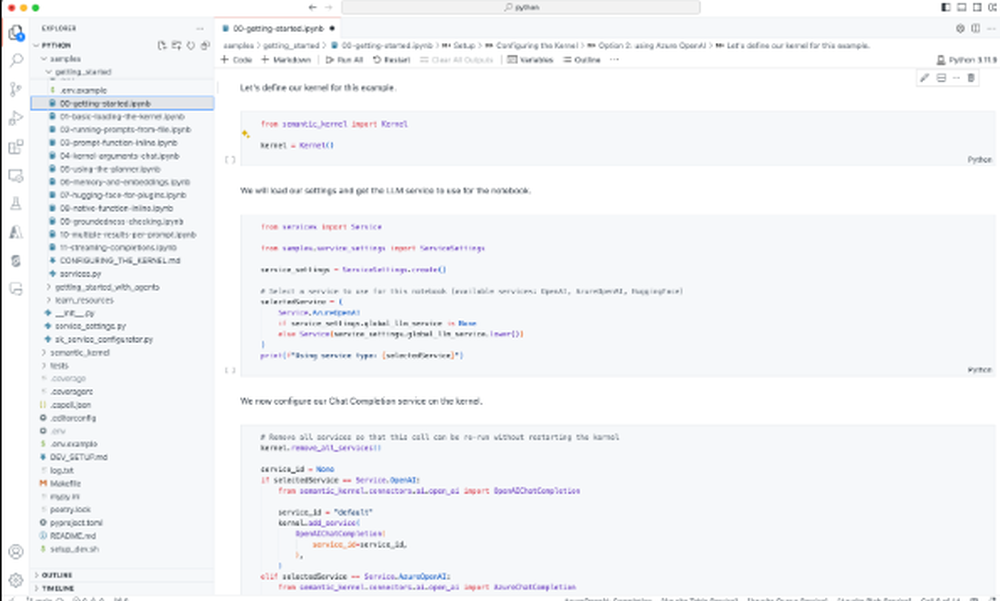Run All notebook cells
The image size is (1000, 601).
(344, 59)
